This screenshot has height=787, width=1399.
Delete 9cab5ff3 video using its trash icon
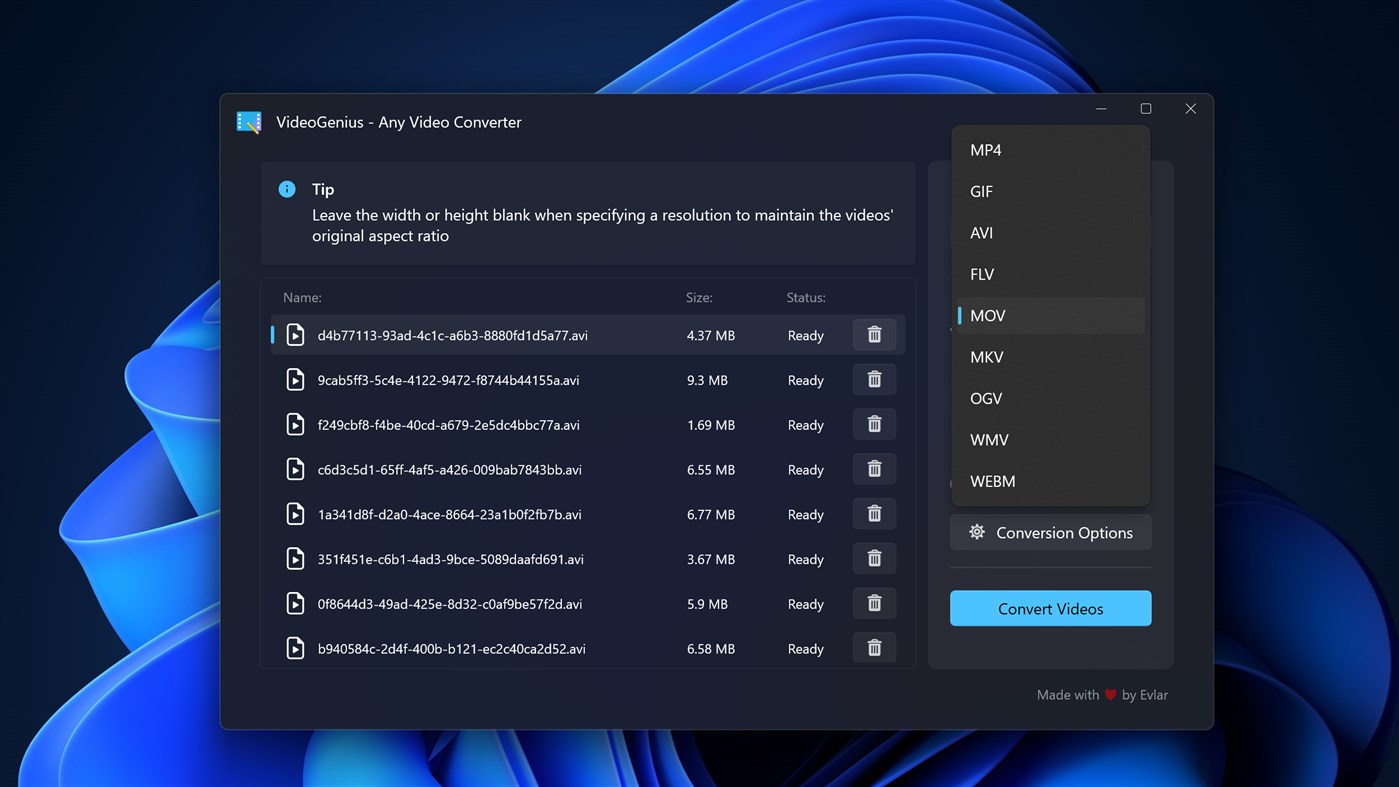[873, 379]
